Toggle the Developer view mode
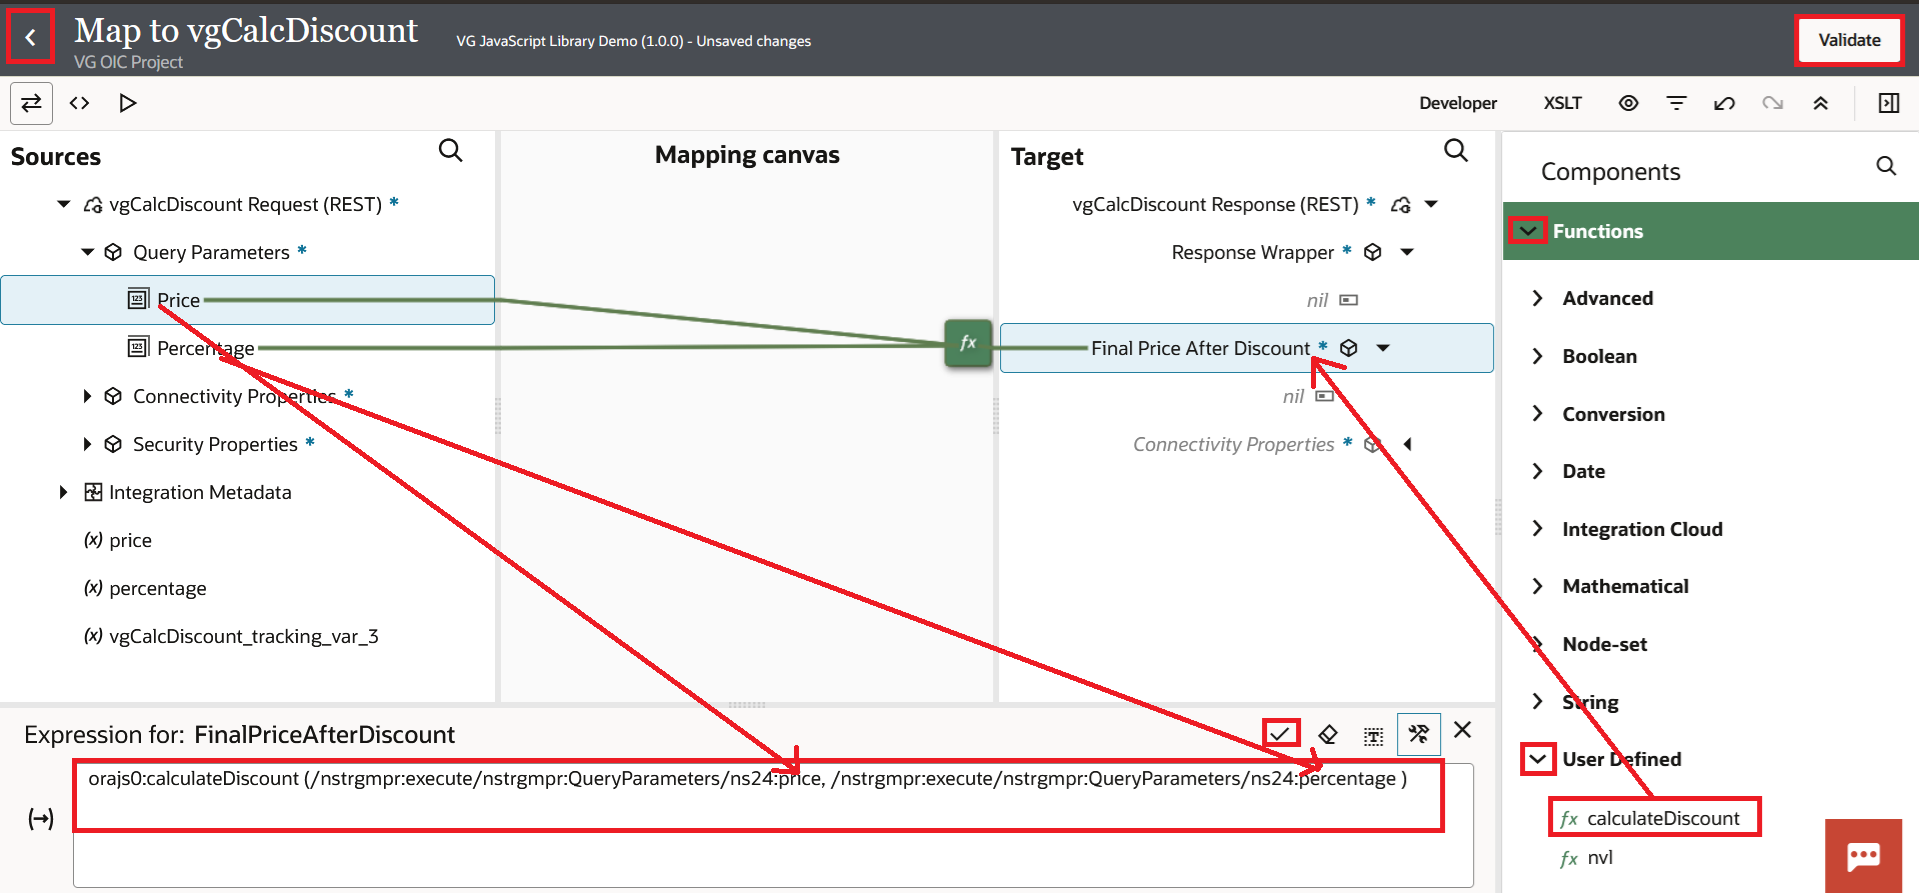The height and width of the screenshot is (893, 1919). click(x=1457, y=103)
